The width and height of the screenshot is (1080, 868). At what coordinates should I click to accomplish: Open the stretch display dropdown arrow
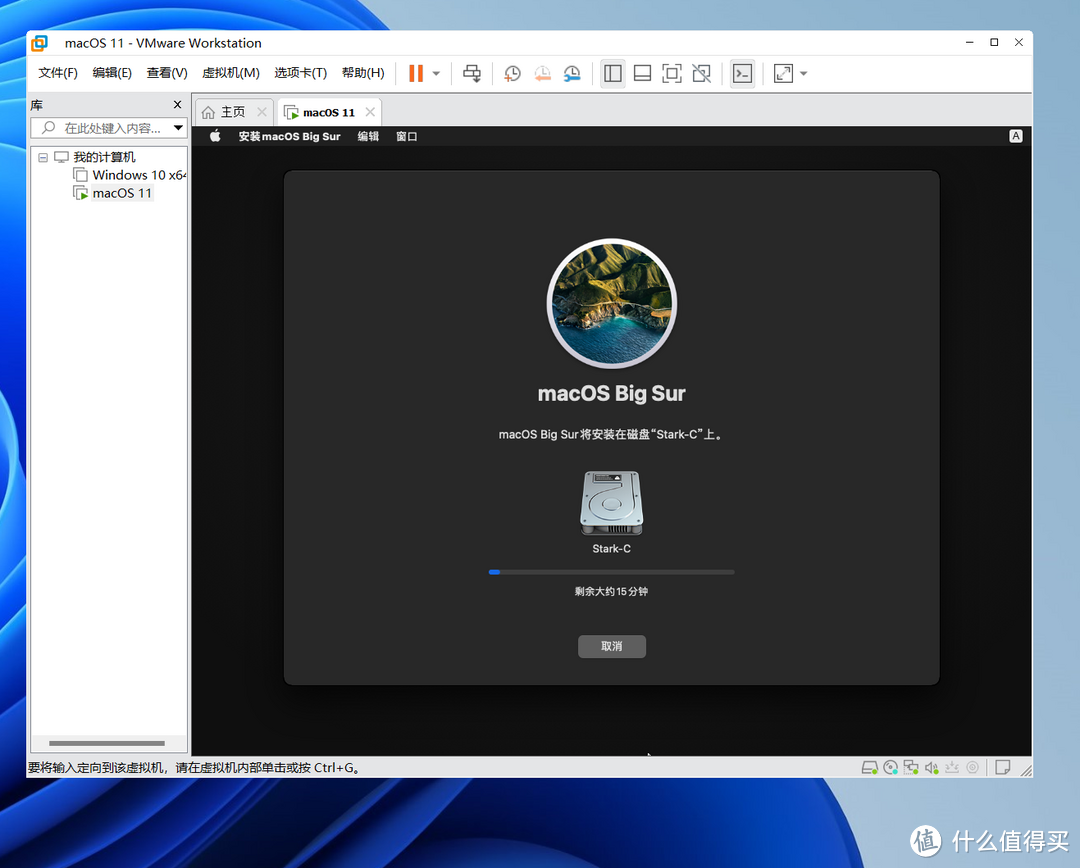(x=803, y=74)
